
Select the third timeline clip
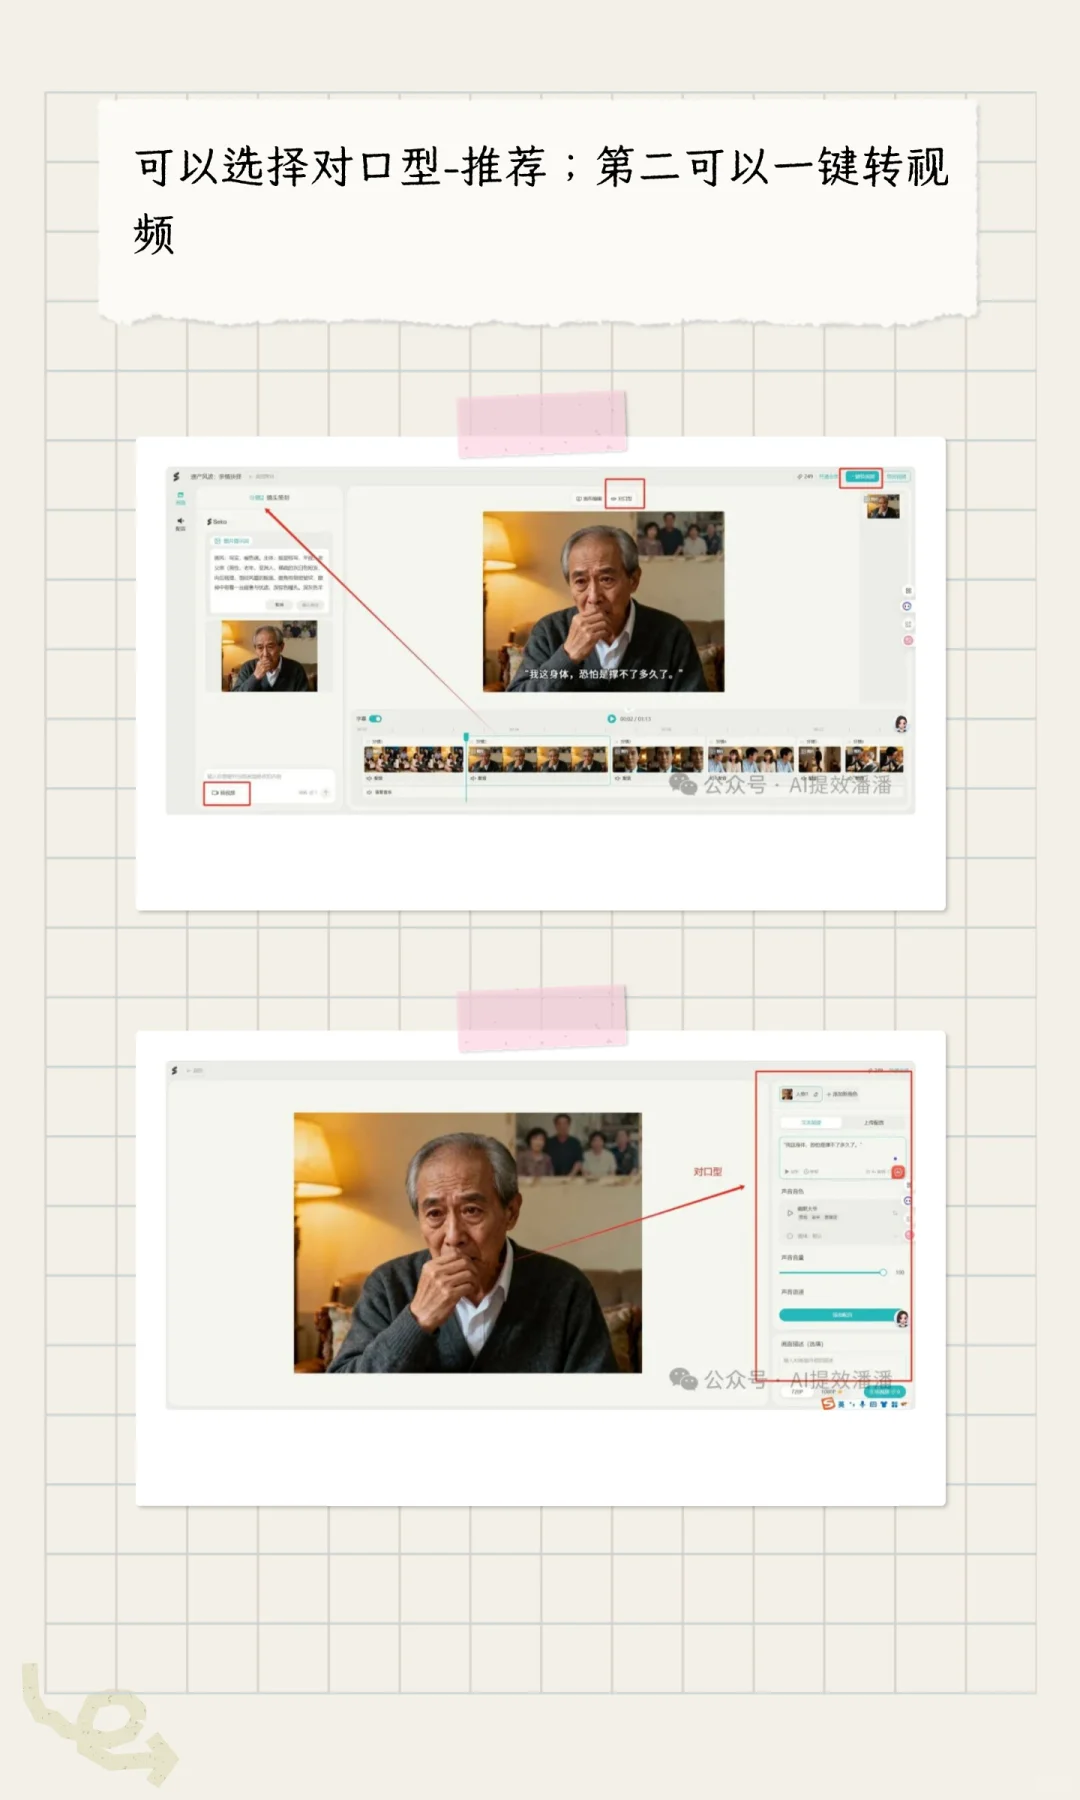coord(658,759)
